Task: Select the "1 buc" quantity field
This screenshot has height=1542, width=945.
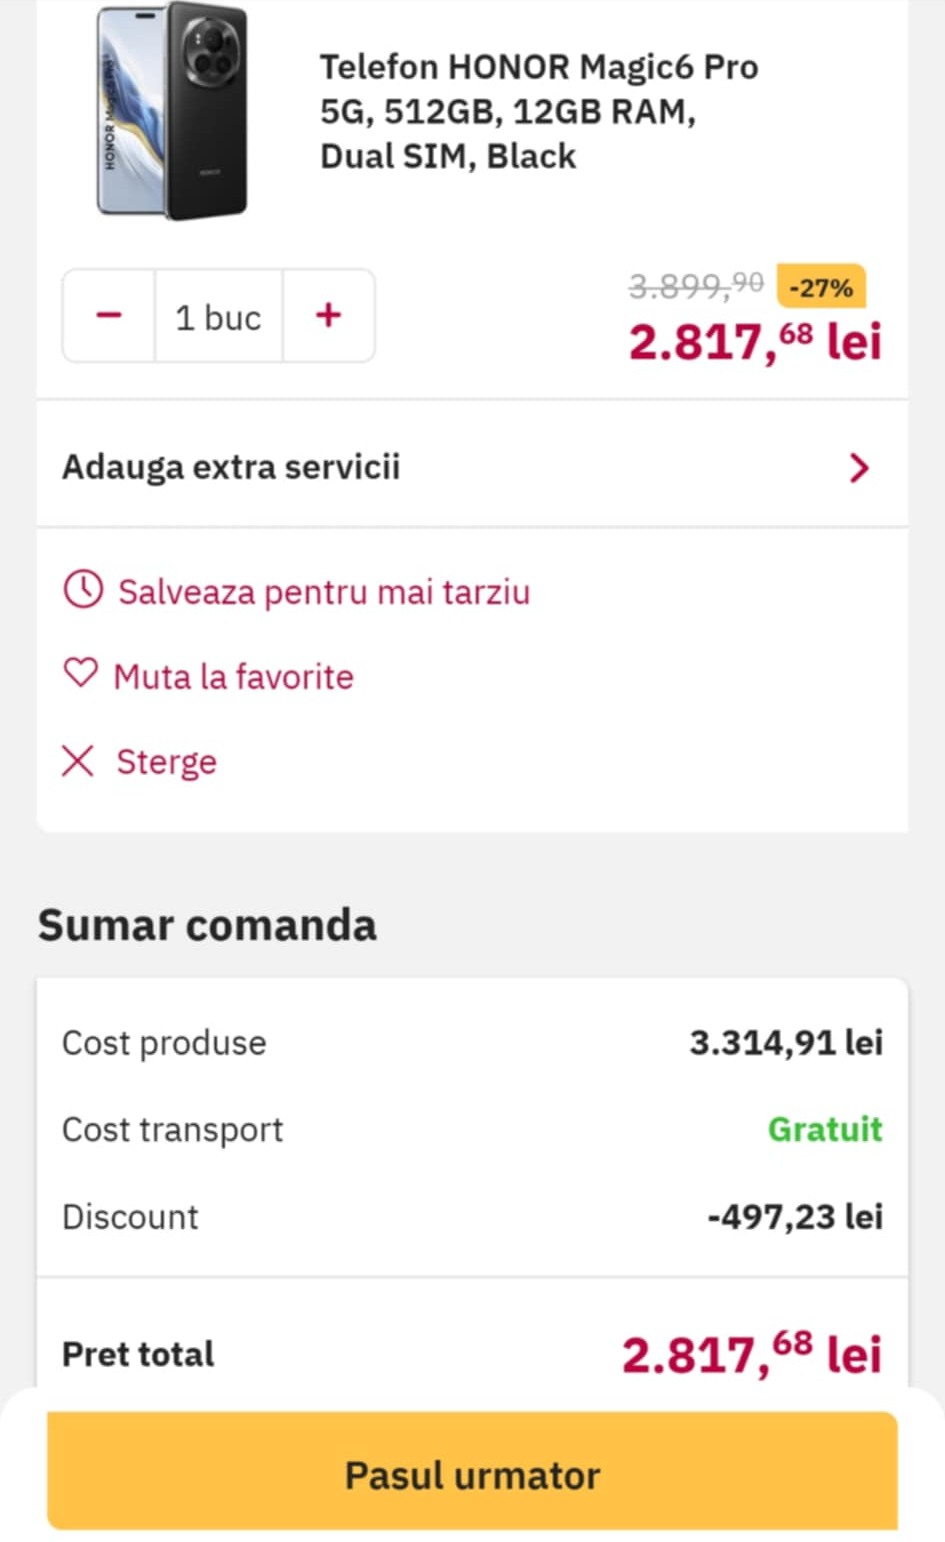Action: 218,317
